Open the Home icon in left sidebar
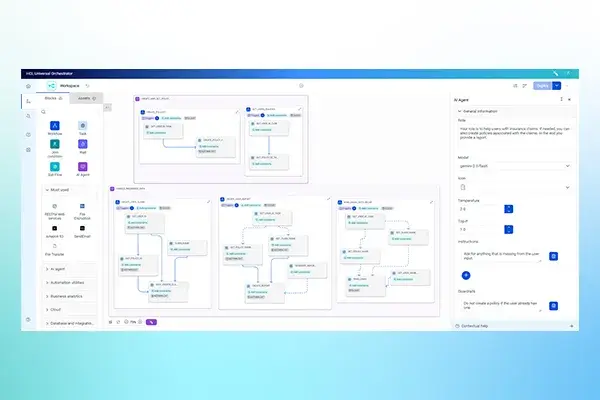Image resolution: width=600 pixels, height=400 pixels. coord(28,86)
